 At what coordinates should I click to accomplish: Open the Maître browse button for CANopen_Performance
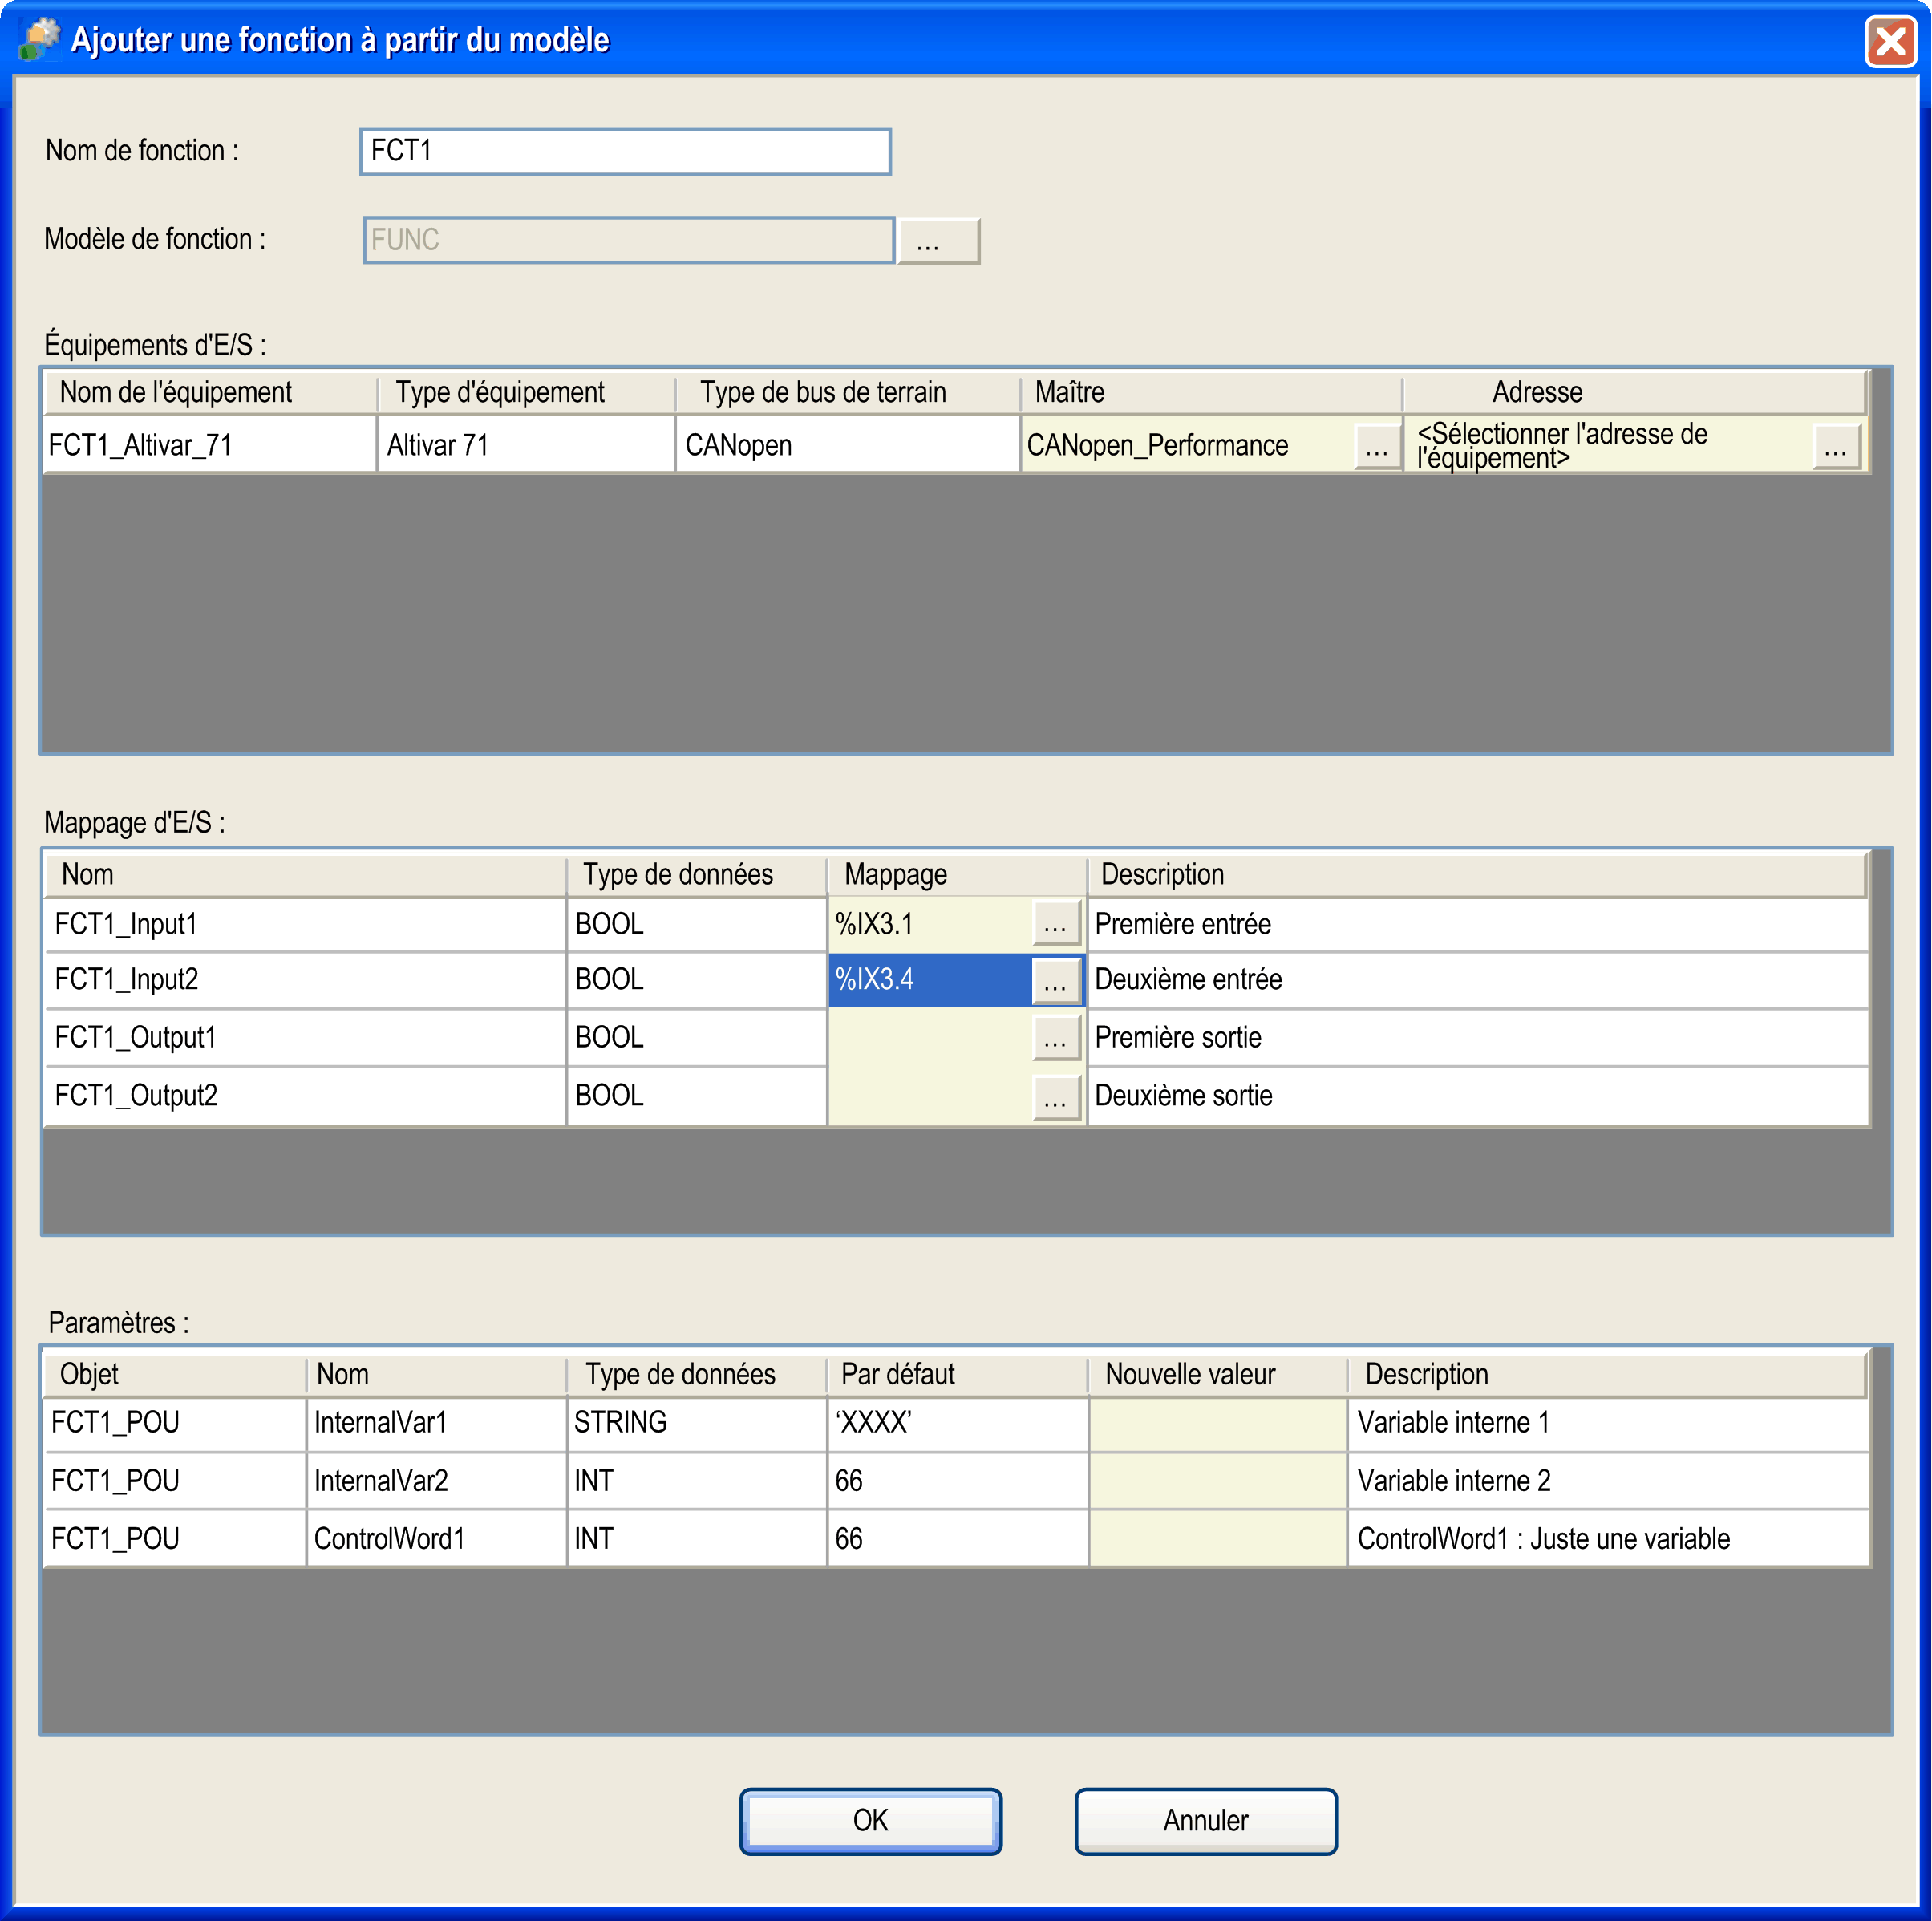(1377, 446)
